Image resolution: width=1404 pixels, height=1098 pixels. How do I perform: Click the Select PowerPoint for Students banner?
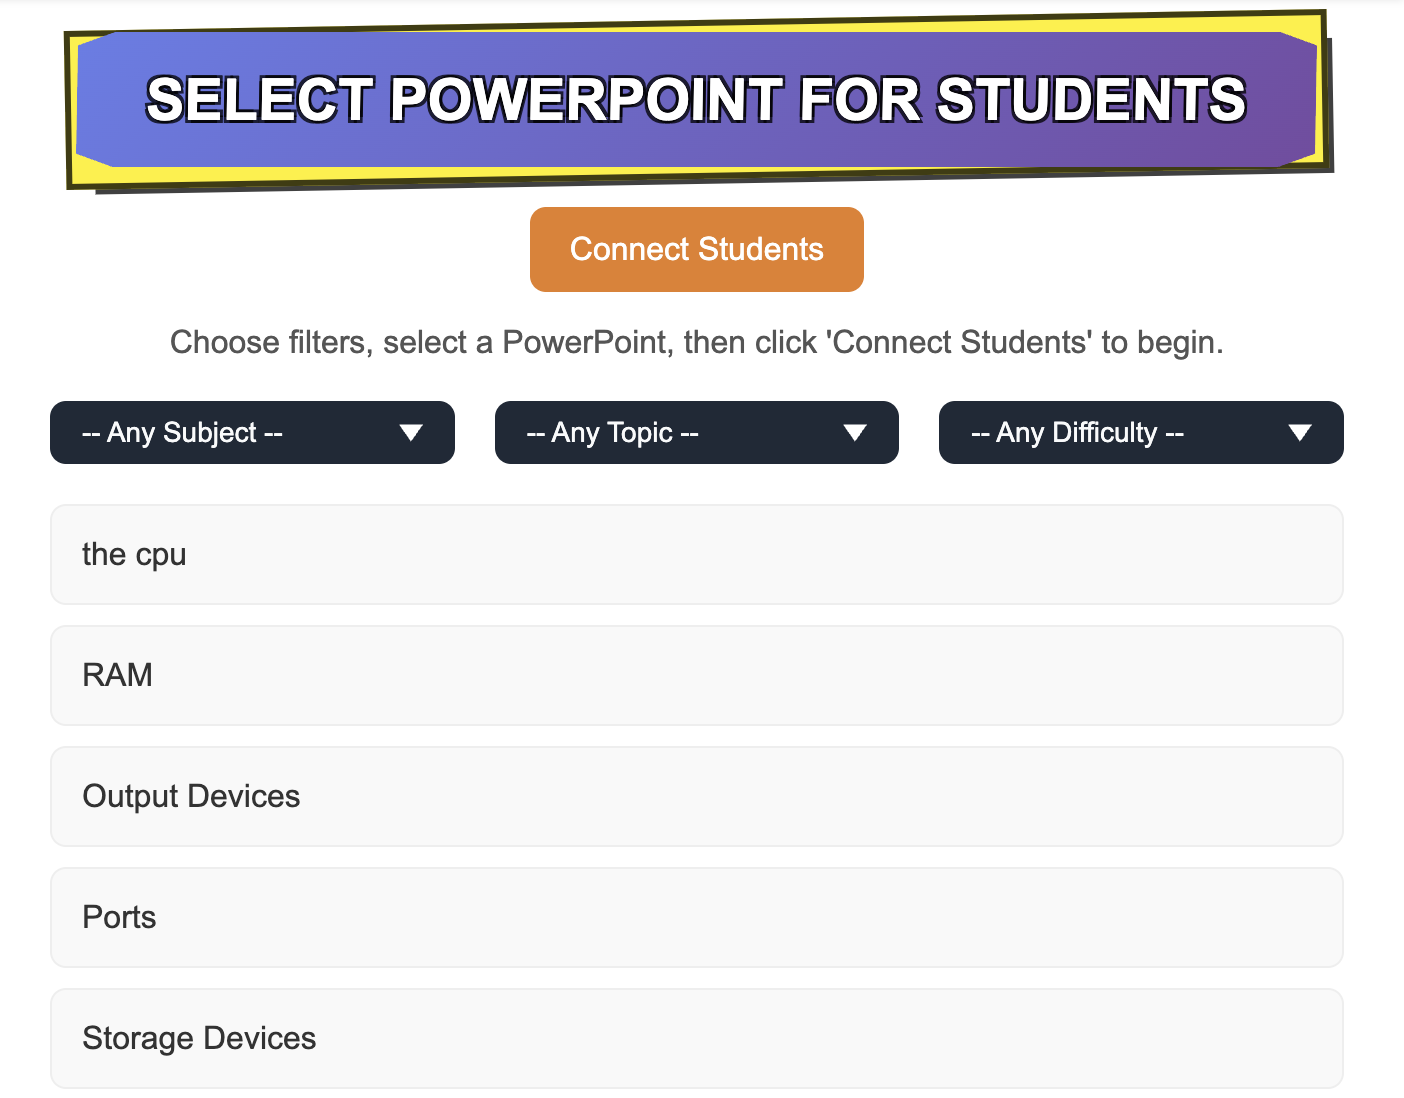click(x=697, y=100)
